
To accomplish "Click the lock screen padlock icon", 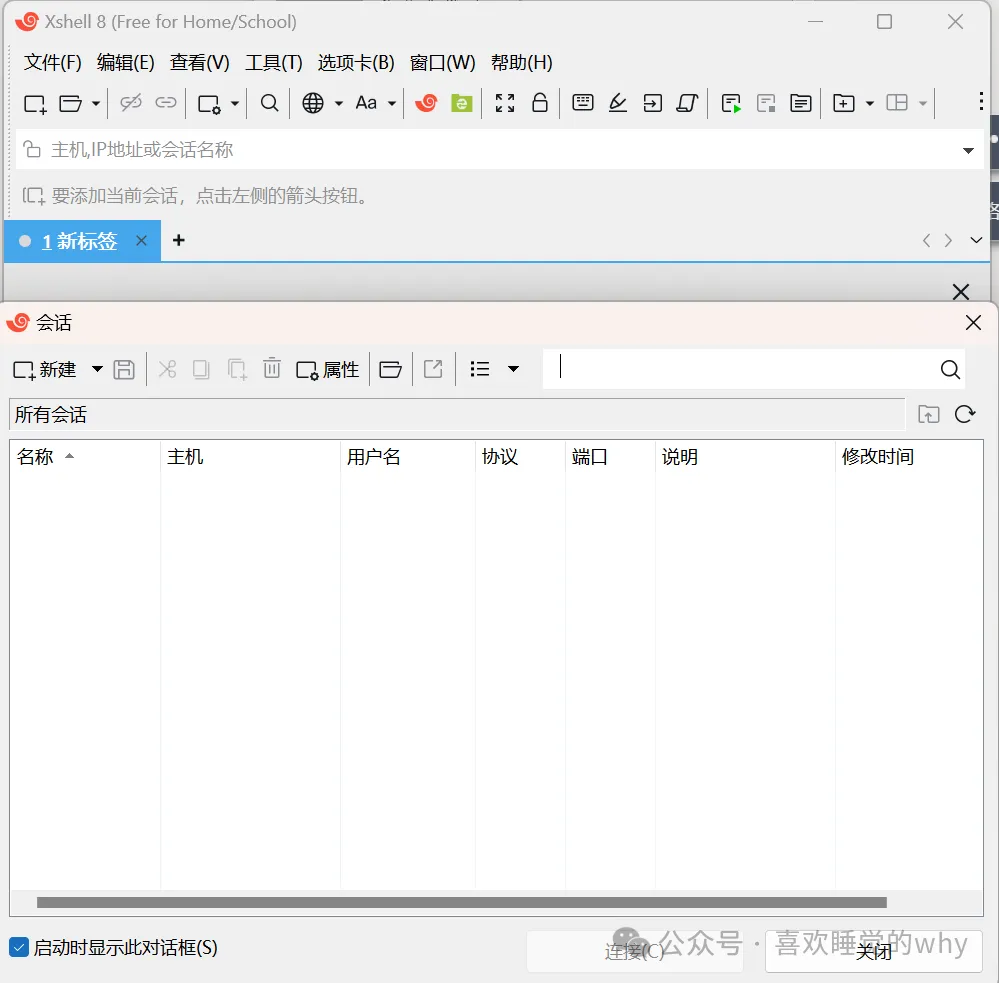I will click(x=540, y=103).
